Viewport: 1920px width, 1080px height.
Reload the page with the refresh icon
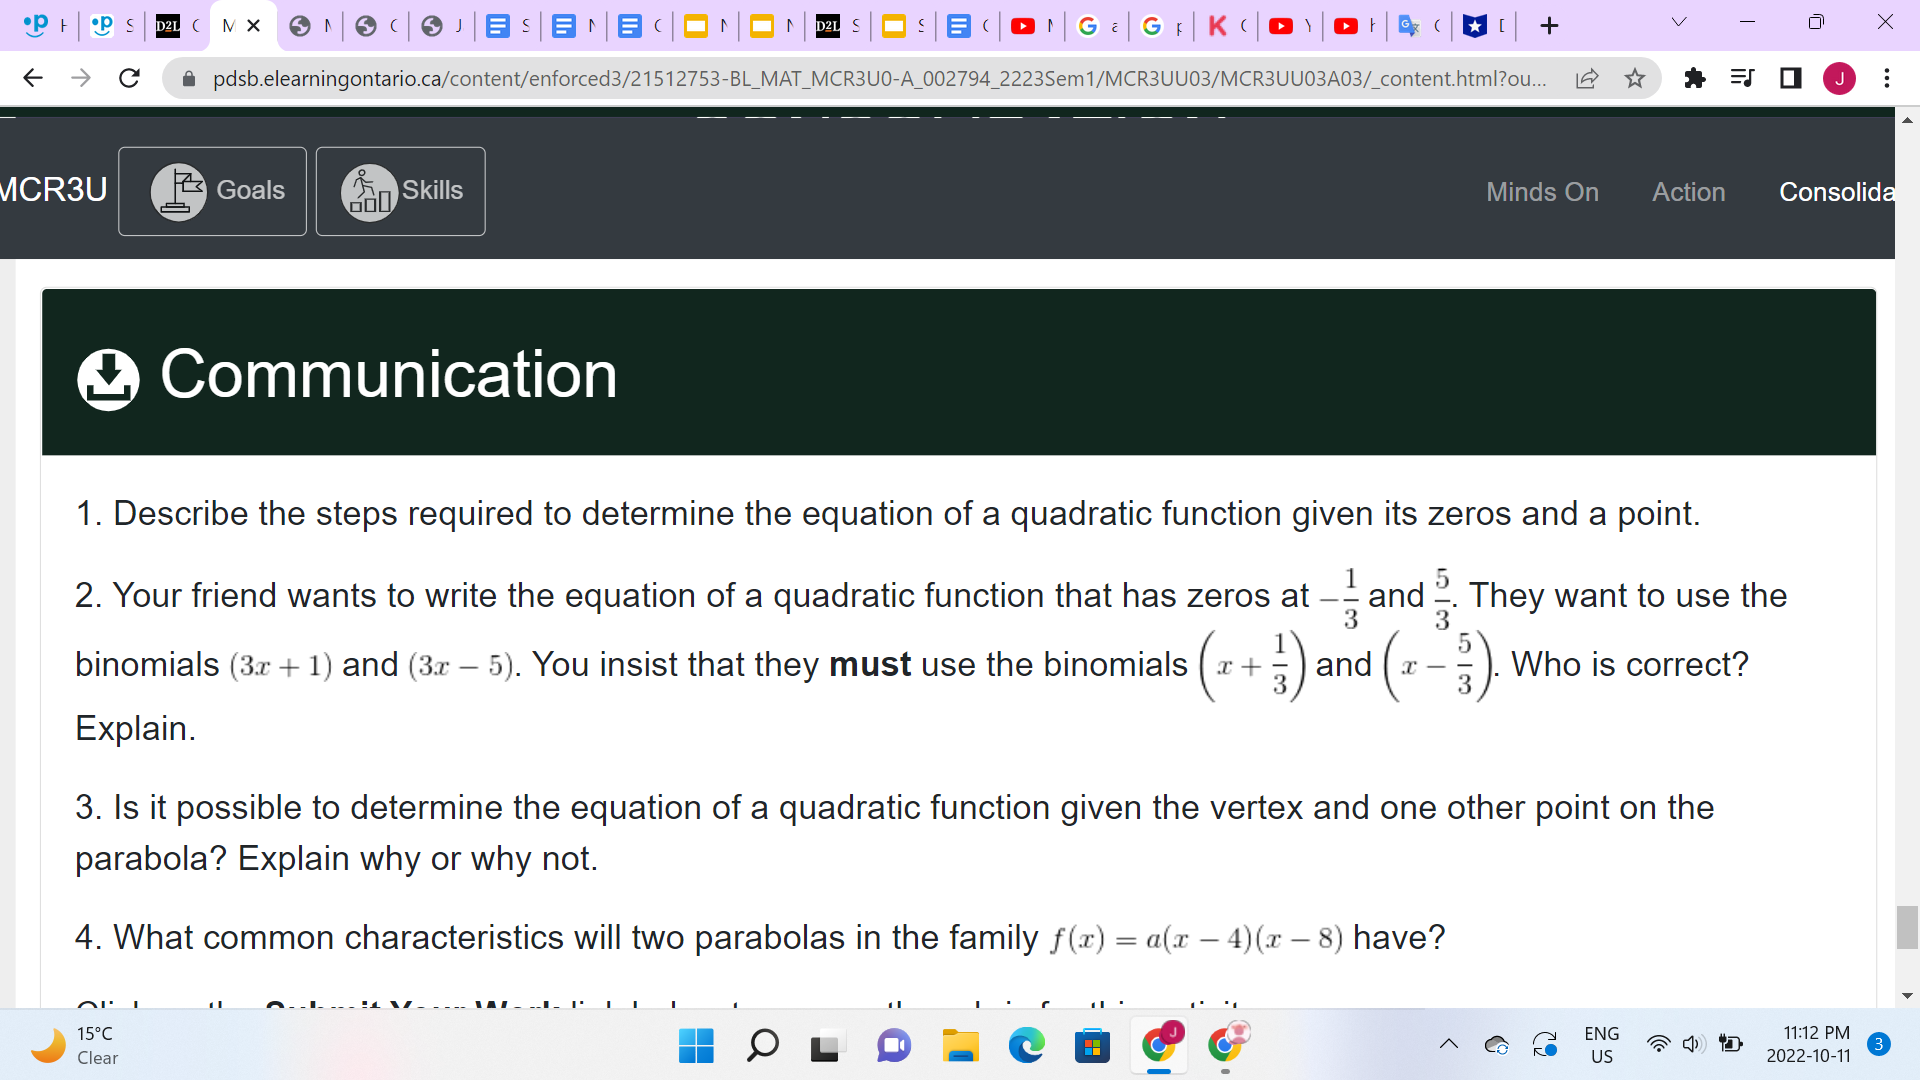click(129, 78)
